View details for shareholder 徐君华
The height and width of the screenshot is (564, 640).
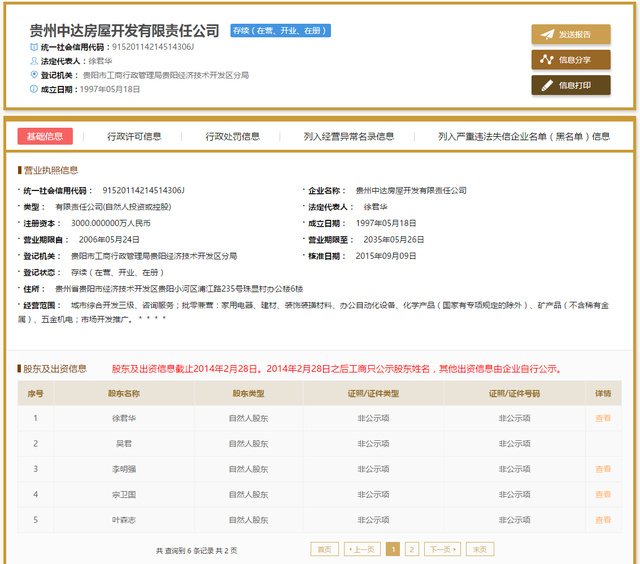click(x=602, y=418)
